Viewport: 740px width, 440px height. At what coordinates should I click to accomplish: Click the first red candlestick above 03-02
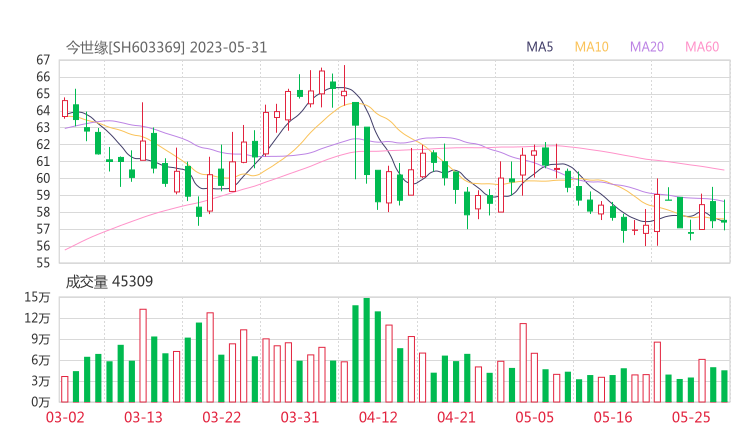click(x=65, y=108)
